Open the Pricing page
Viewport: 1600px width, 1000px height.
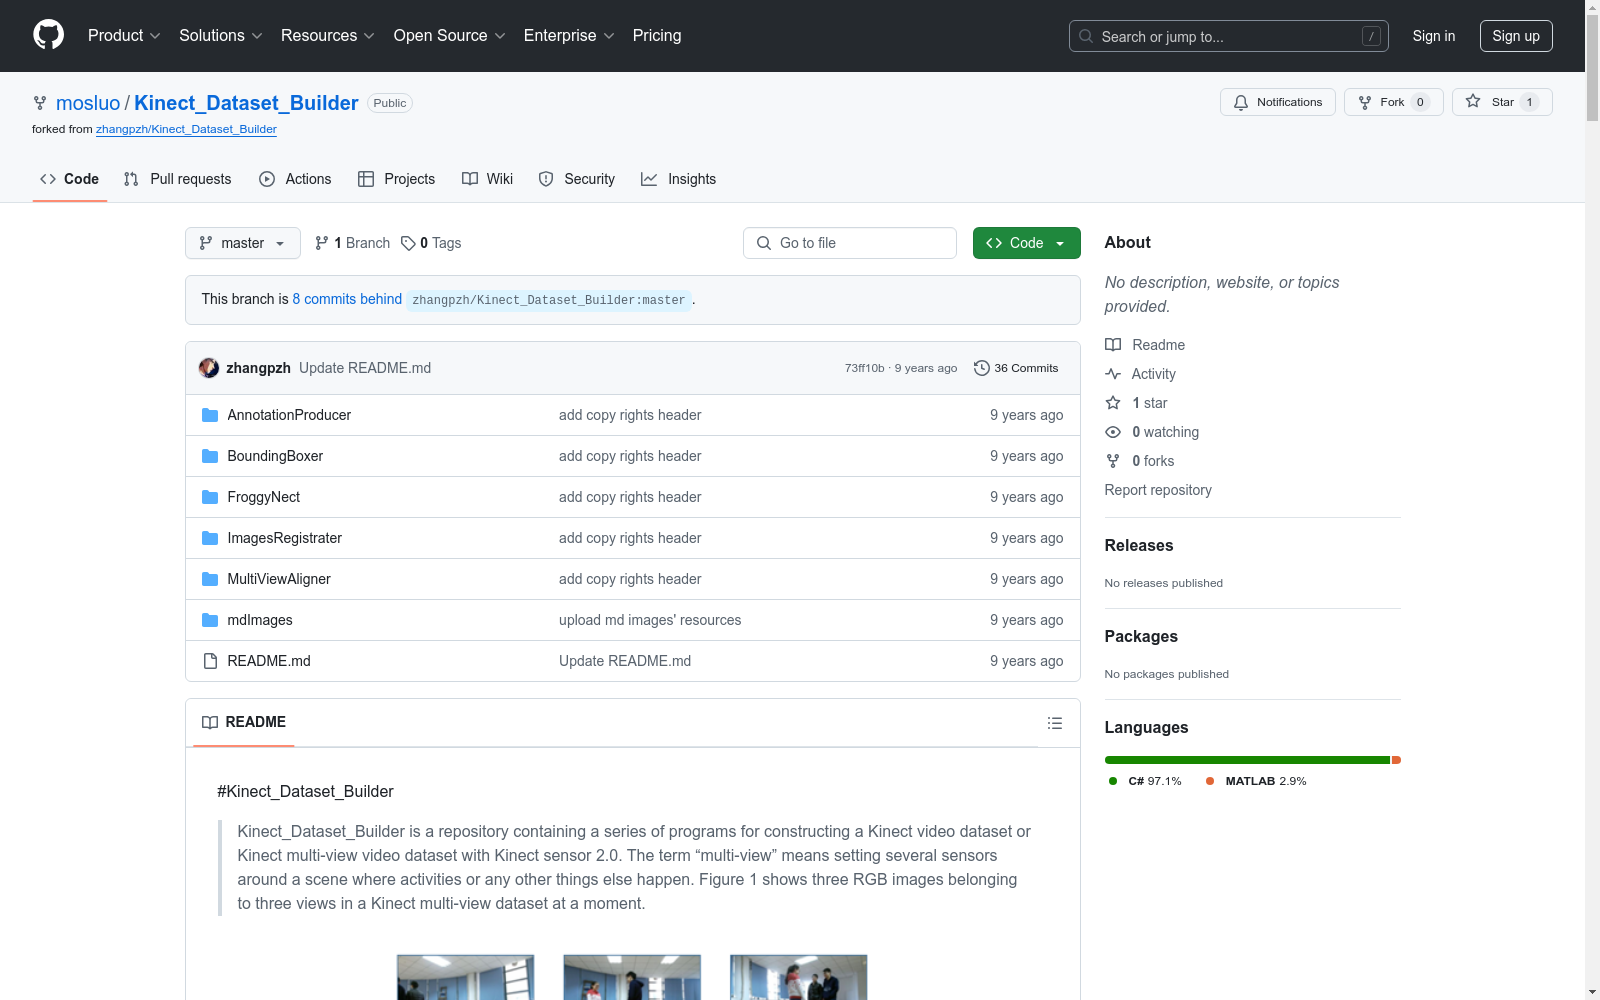[657, 35]
